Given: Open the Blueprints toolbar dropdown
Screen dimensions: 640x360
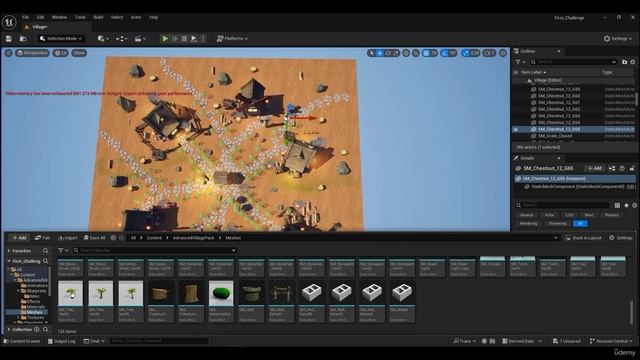Looking at the screenshot, I should coord(122,38).
